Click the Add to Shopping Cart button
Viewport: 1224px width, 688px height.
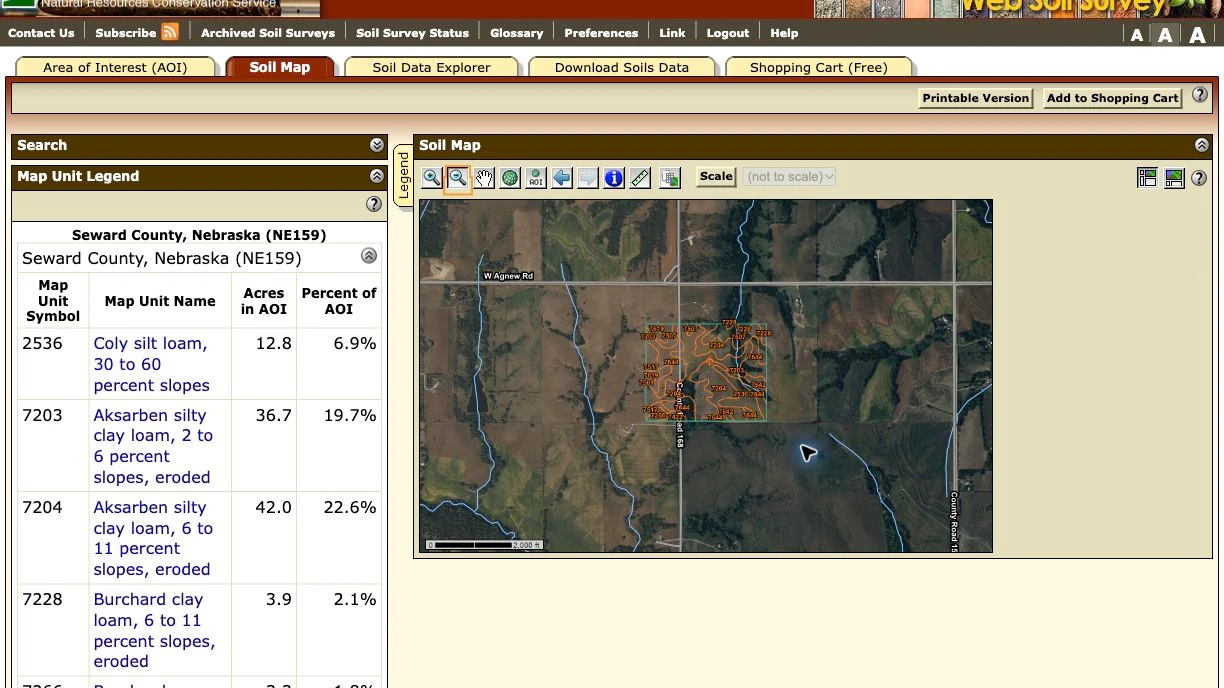tap(1112, 98)
